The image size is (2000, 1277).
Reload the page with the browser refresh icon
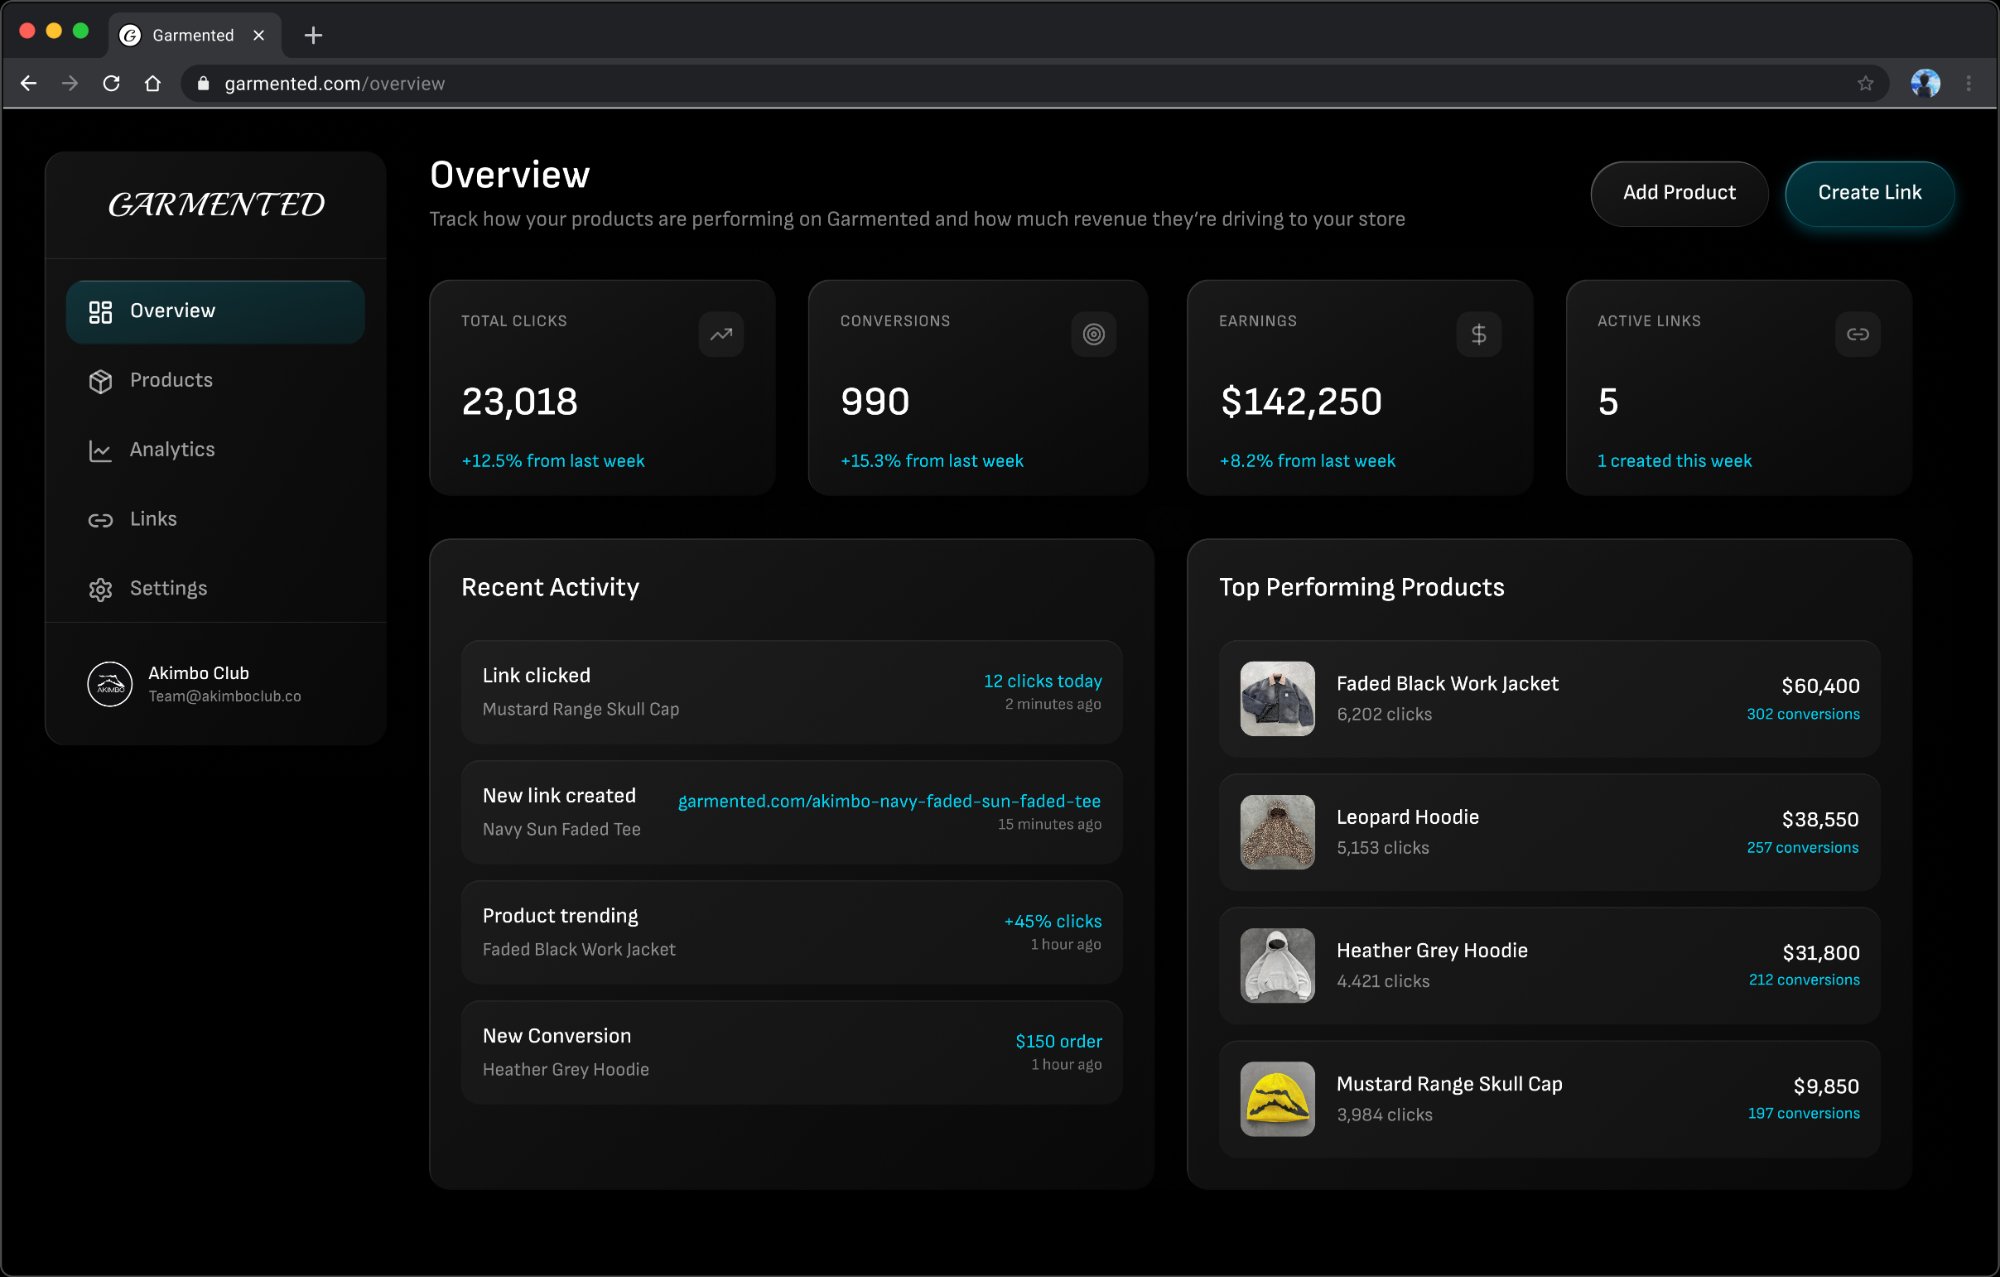pos(111,84)
